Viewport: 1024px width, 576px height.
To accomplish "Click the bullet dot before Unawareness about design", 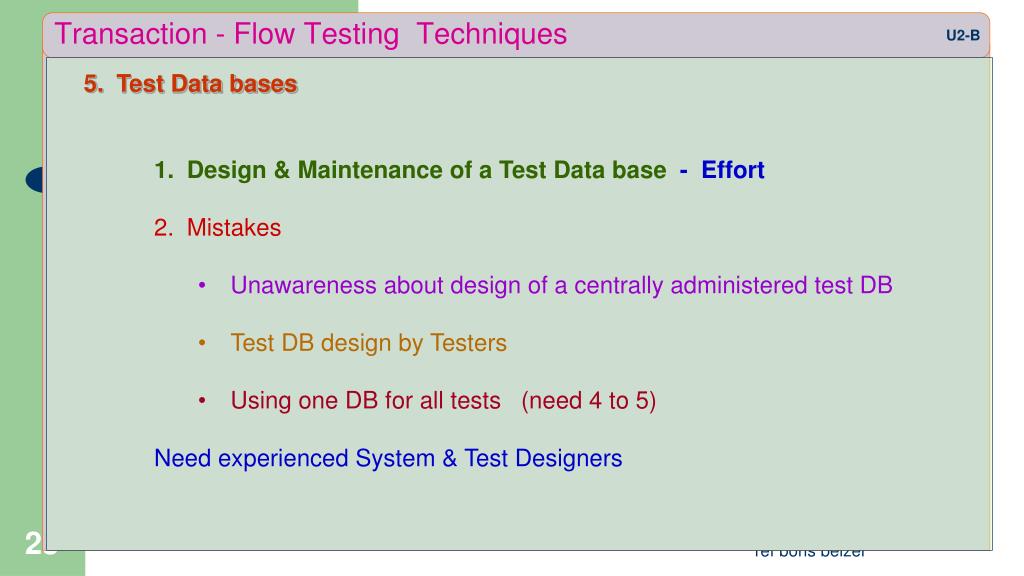I will coord(202,285).
